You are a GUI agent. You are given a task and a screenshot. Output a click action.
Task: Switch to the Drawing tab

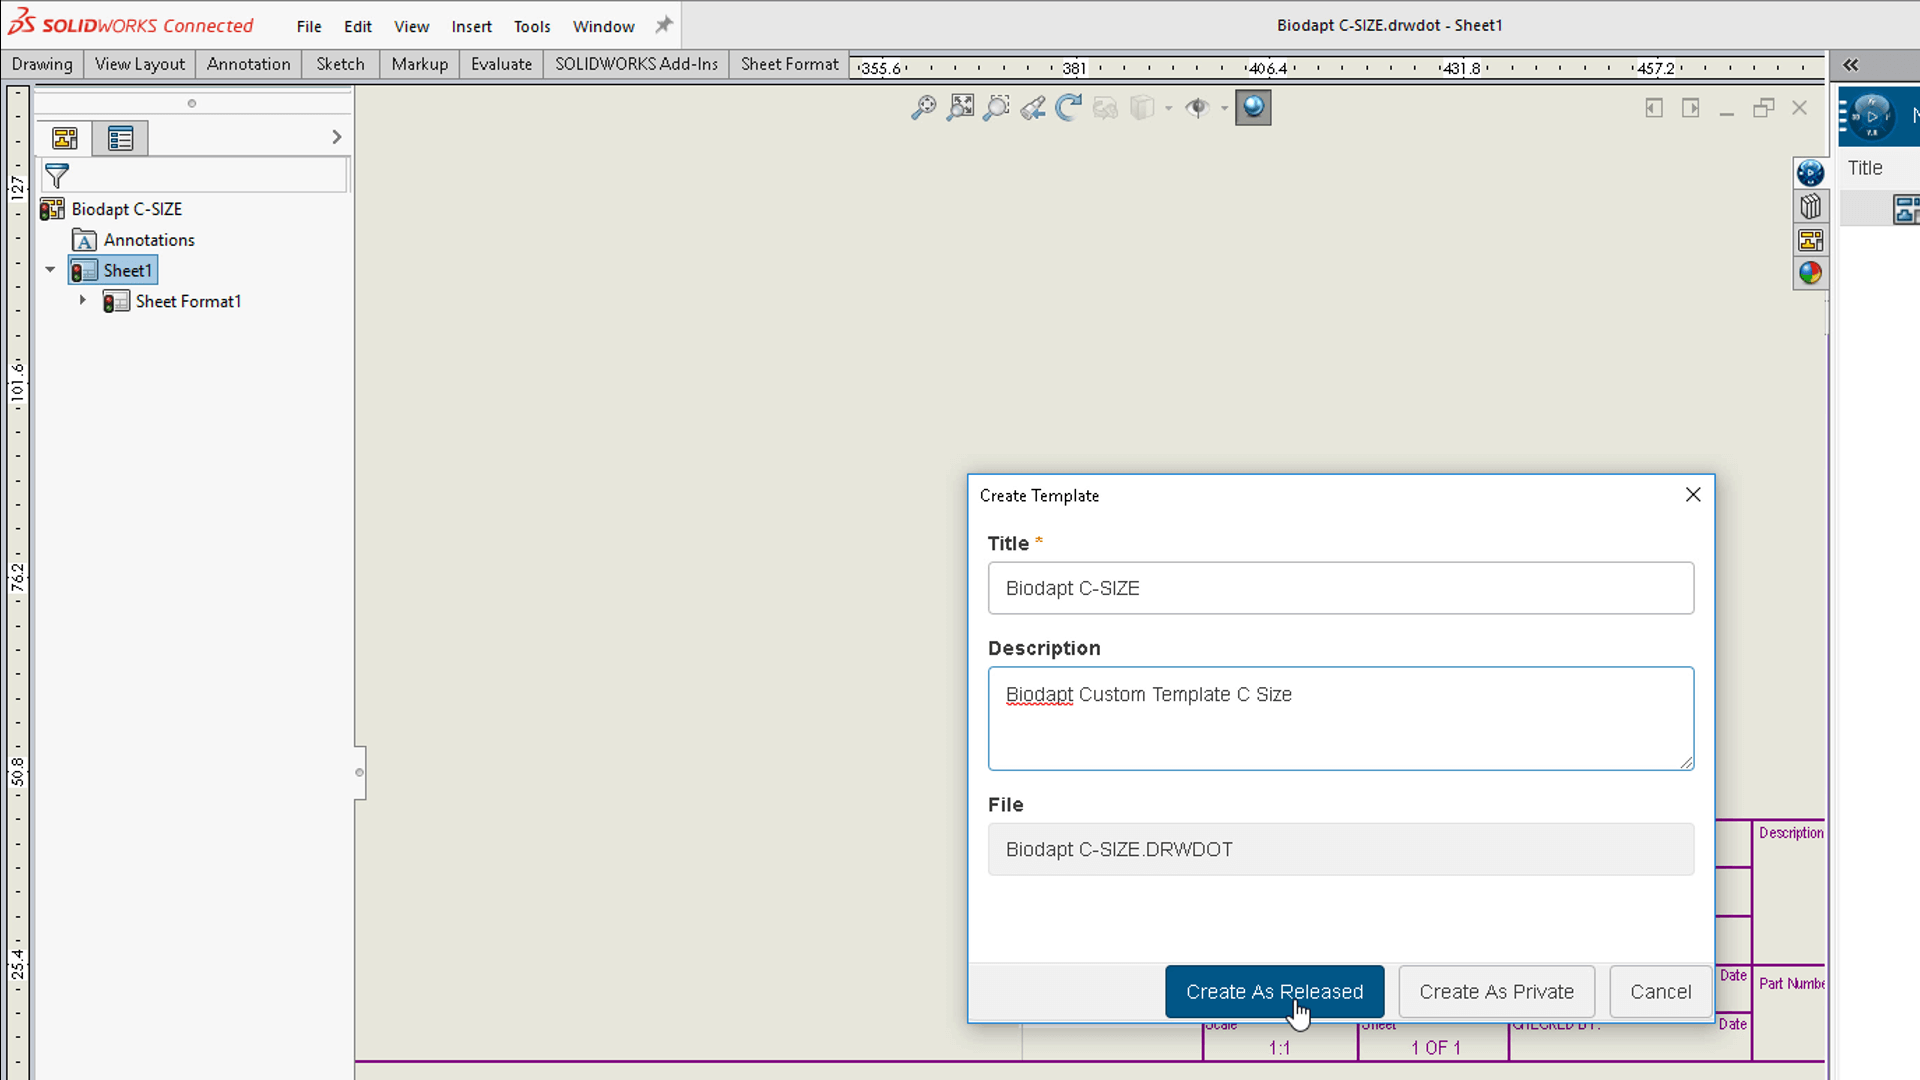[42, 64]
